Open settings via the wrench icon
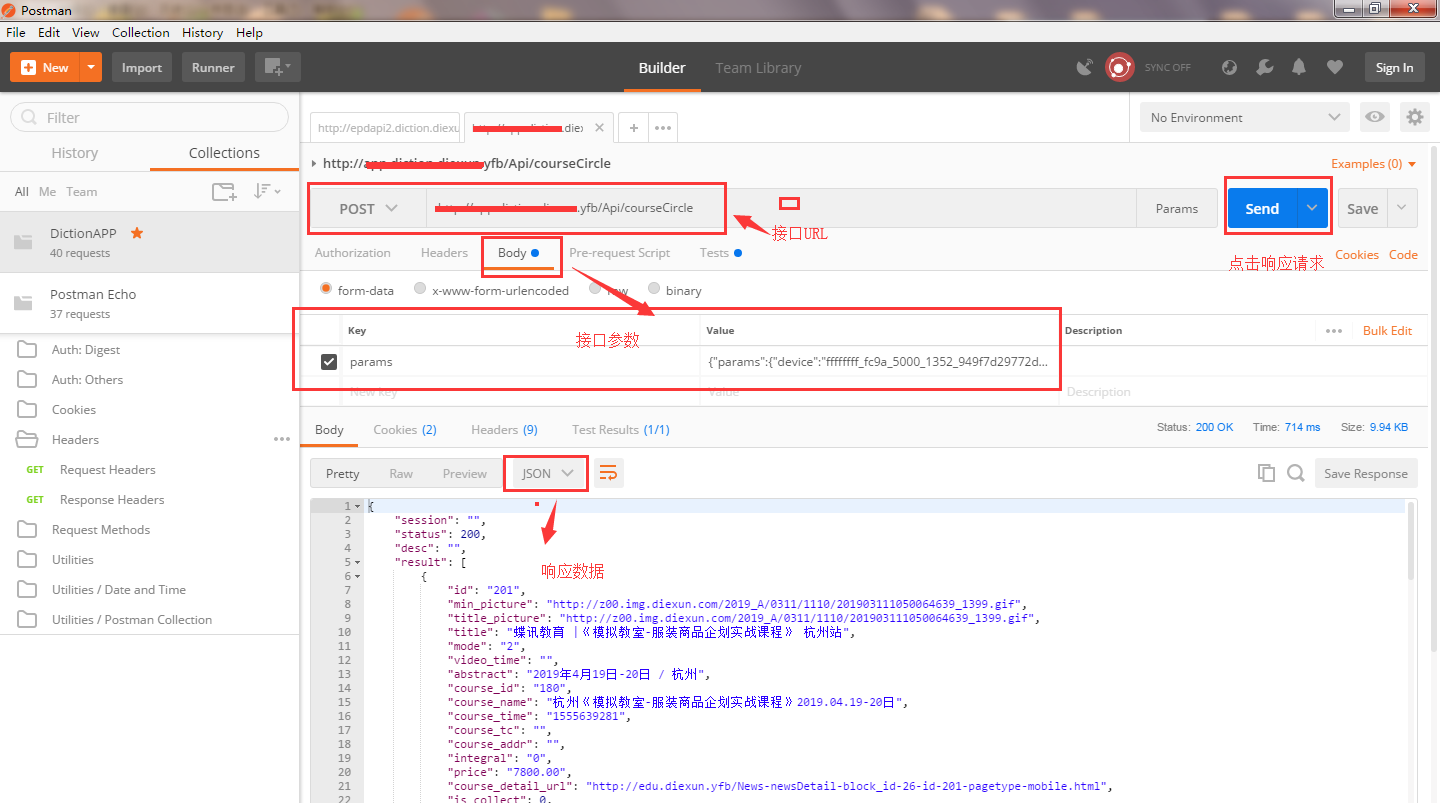The height and width of the screenshot is (803, 1440). point(1264,67)
